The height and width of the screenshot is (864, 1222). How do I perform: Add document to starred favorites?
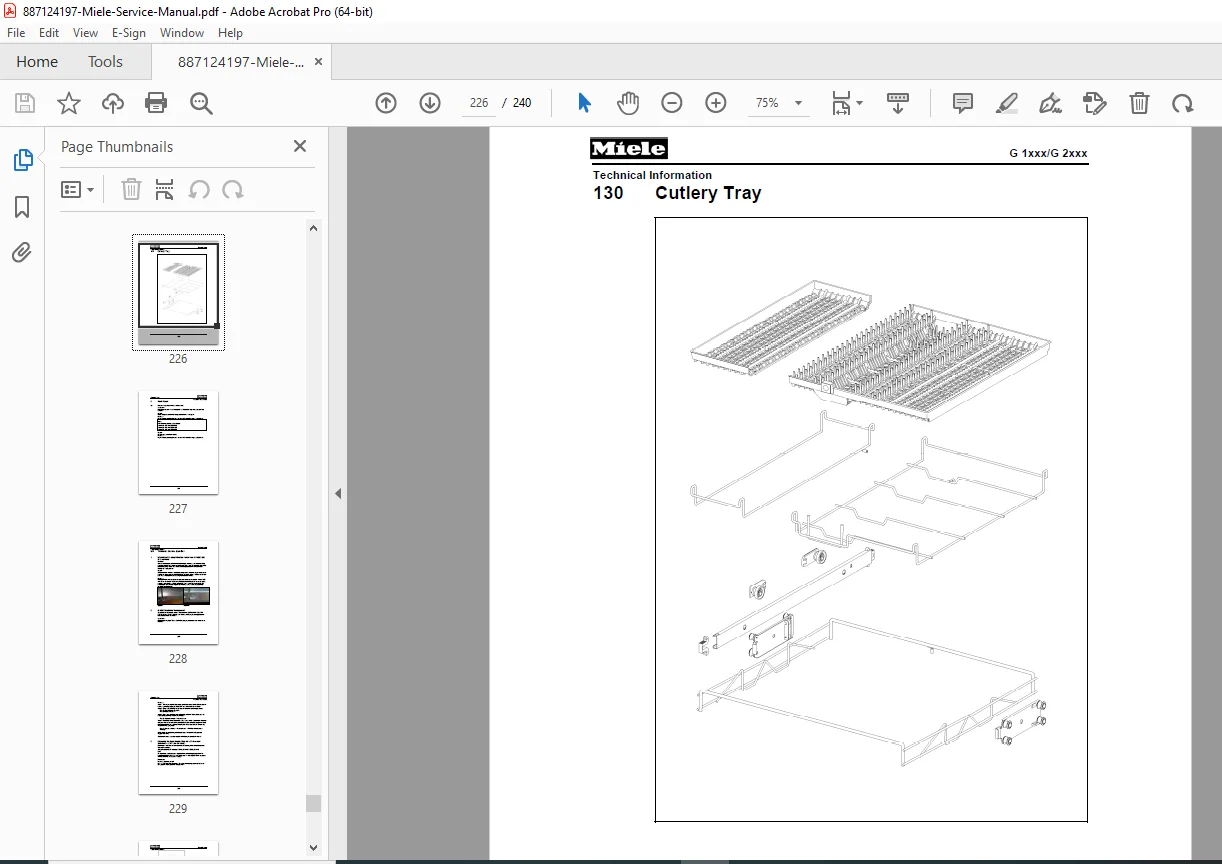(69, 103)
